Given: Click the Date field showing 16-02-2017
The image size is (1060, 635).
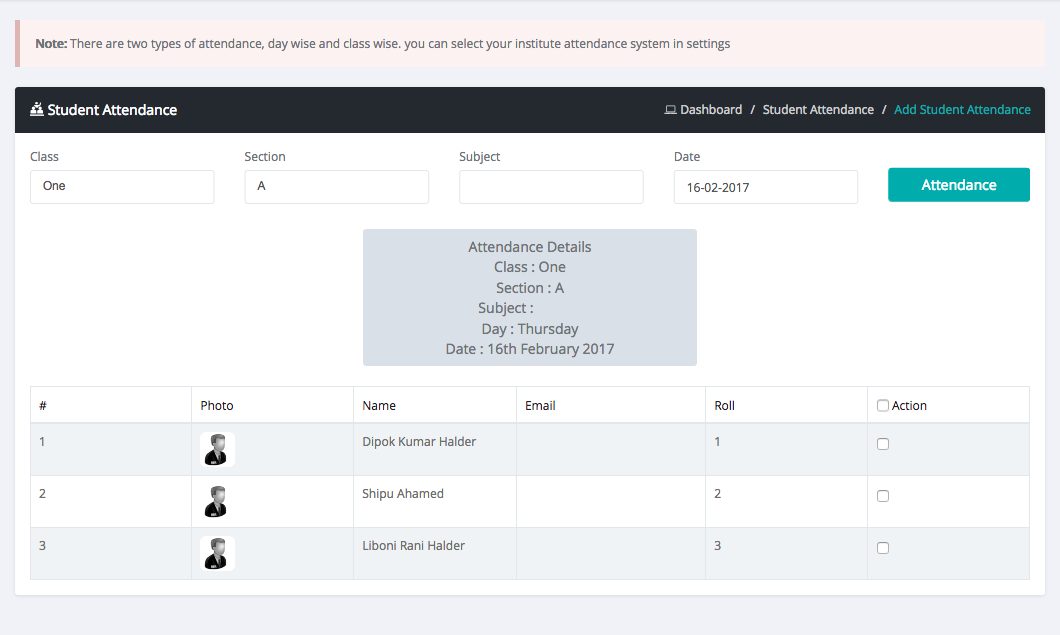Looking at the screenshot, I should [x=765, y=187].
